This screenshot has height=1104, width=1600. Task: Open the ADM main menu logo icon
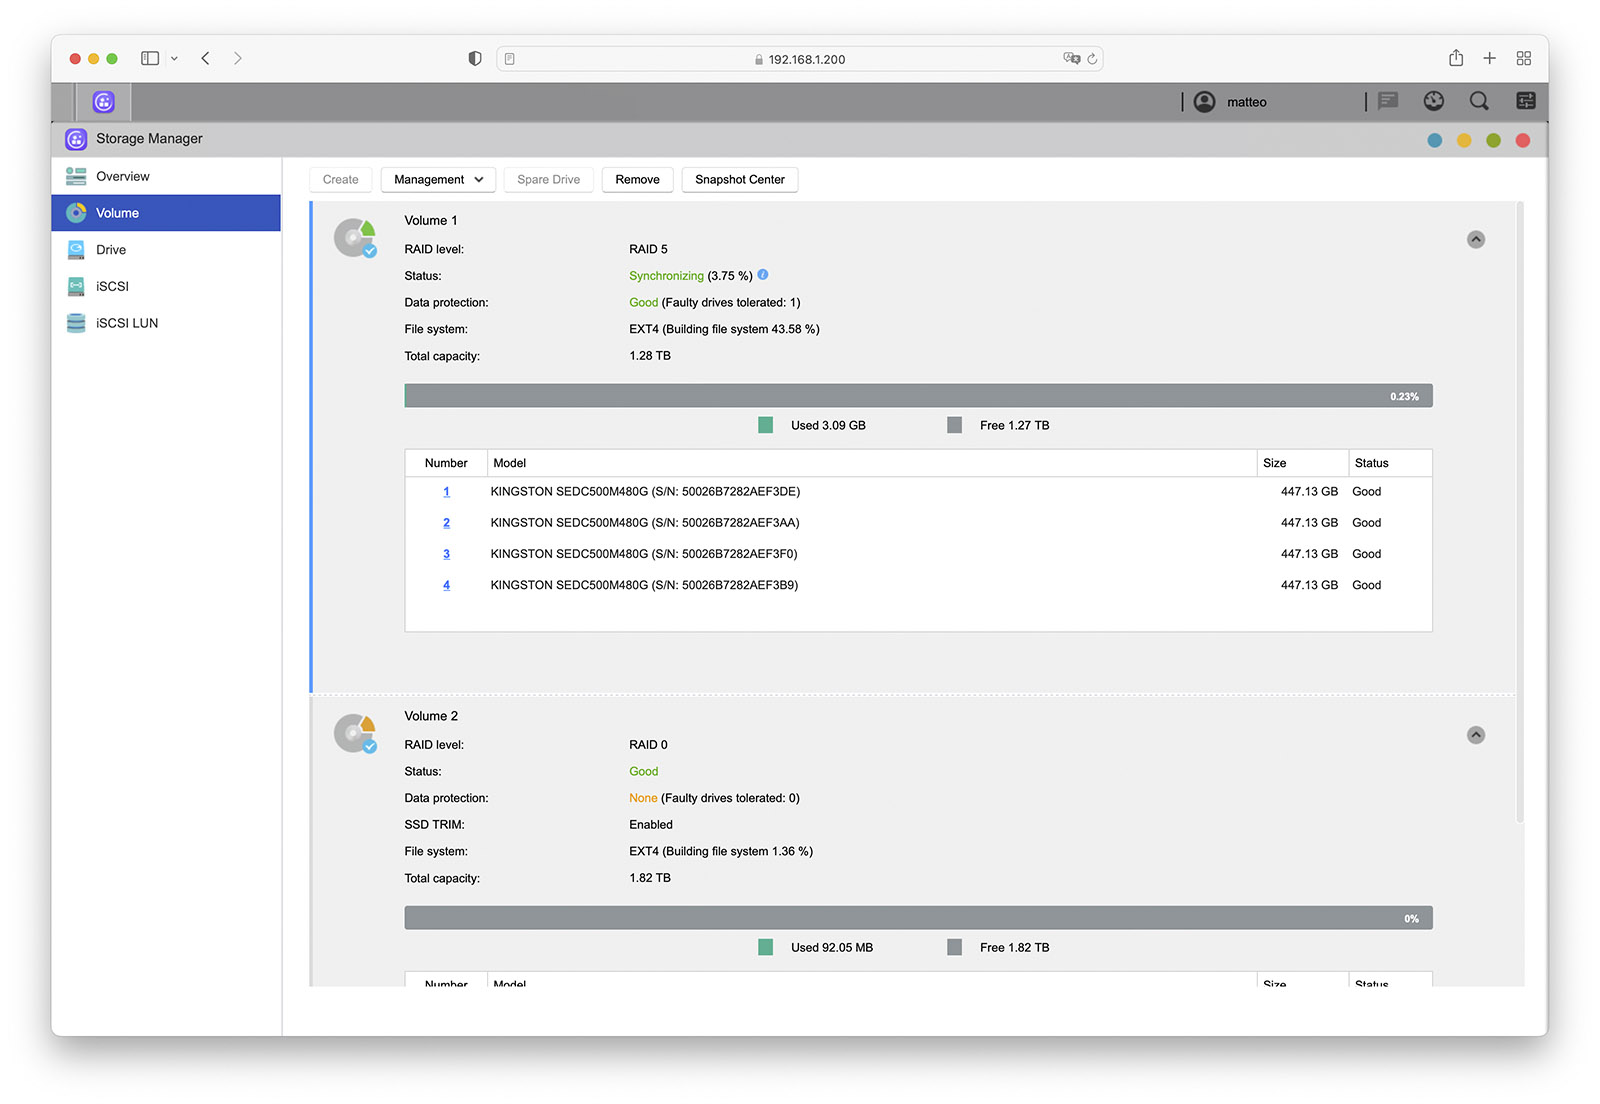click(x=104, y=101)
